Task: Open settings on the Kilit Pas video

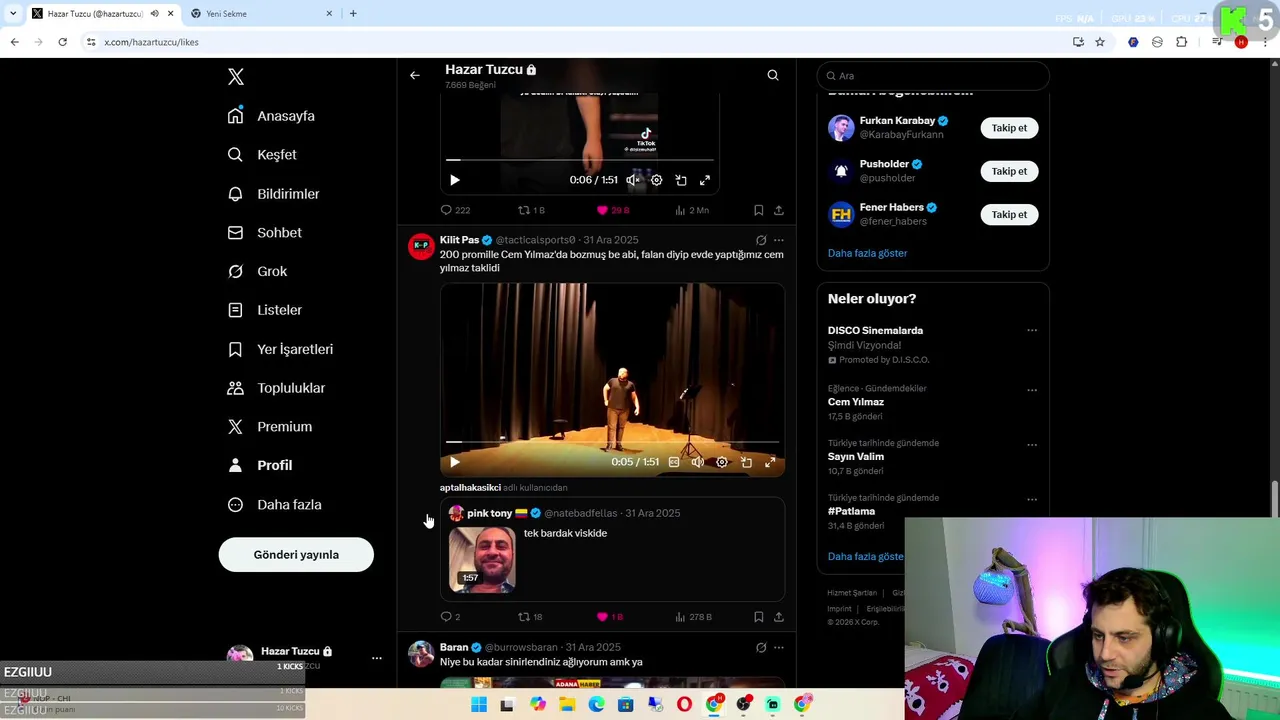Action: tap(722, 462)
